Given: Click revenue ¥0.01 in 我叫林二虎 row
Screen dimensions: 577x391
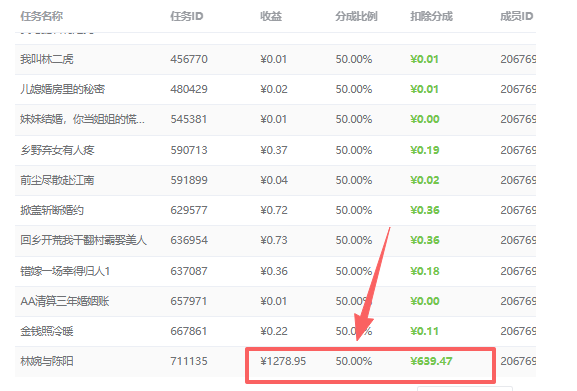Looking at the screenshot, I should point(273,59).
